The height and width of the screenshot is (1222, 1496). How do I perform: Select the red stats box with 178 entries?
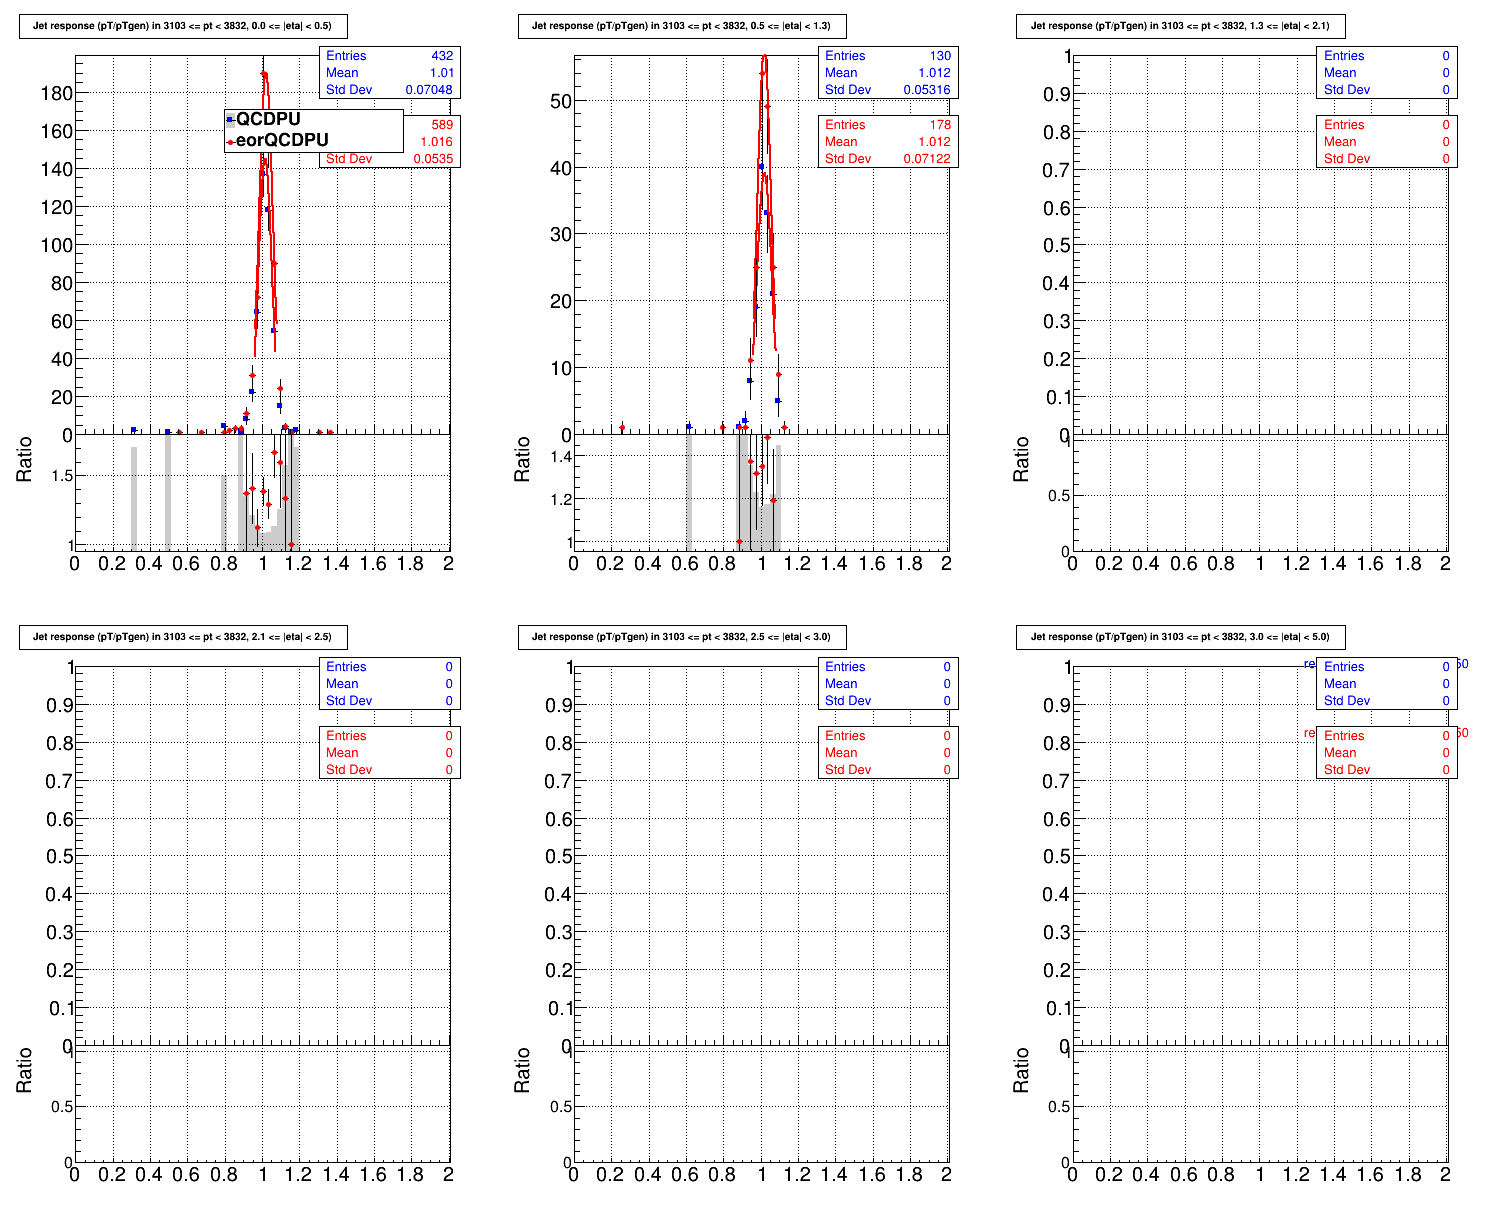[x=887, y=142]
